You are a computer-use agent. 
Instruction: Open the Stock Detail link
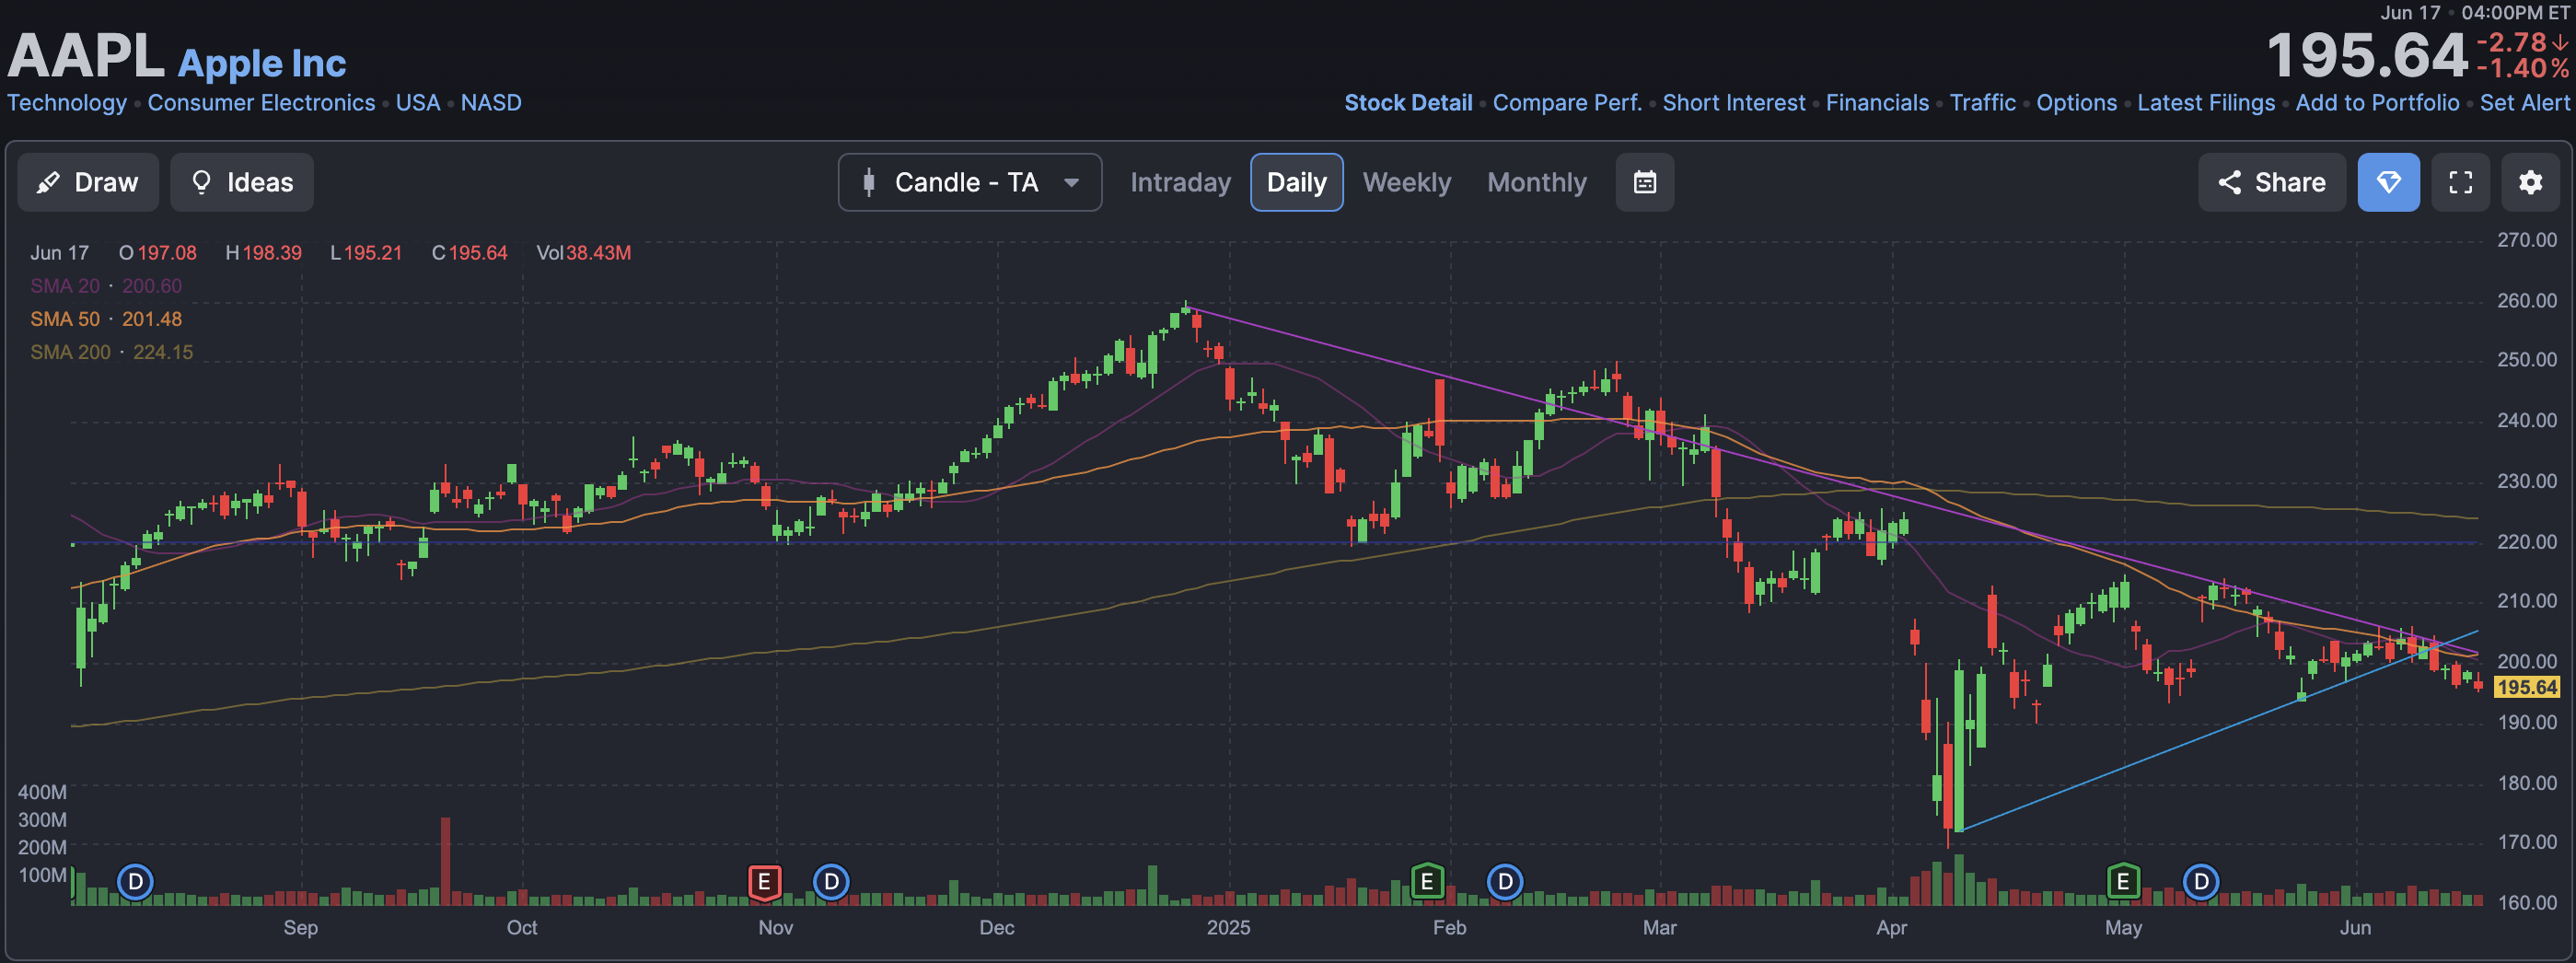click(1408, 103)
